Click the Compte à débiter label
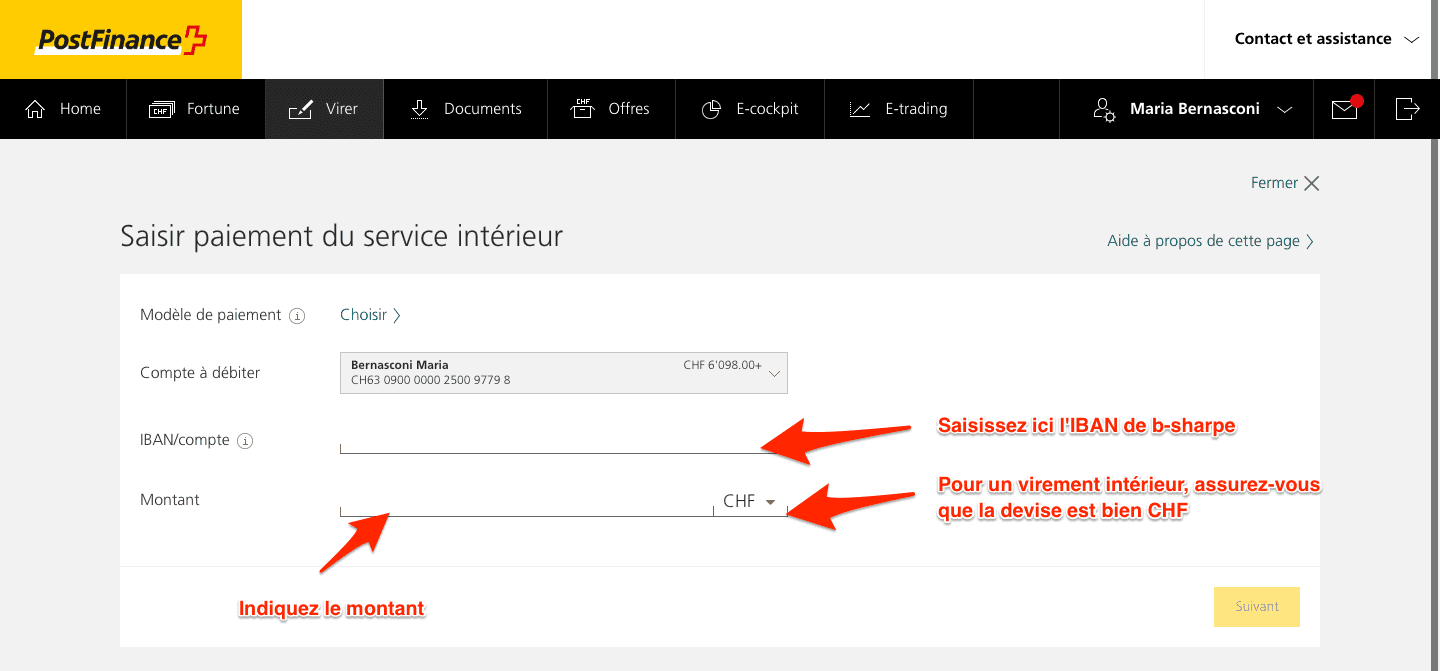The image size is (1440, 671). [200, 373]
